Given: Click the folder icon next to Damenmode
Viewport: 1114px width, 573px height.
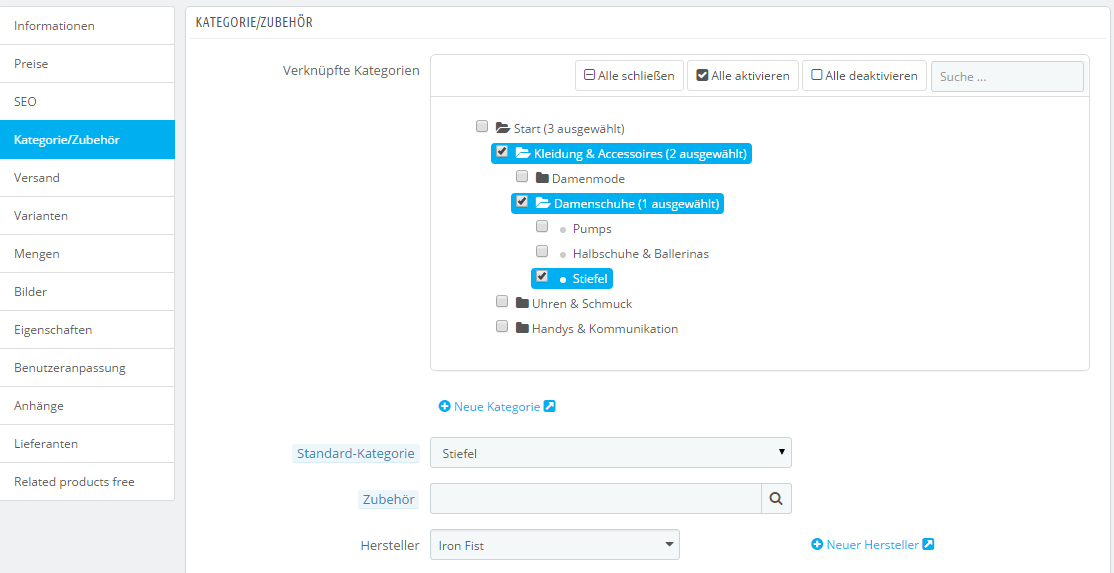Looking at the screenshot, I should [542, 178].
